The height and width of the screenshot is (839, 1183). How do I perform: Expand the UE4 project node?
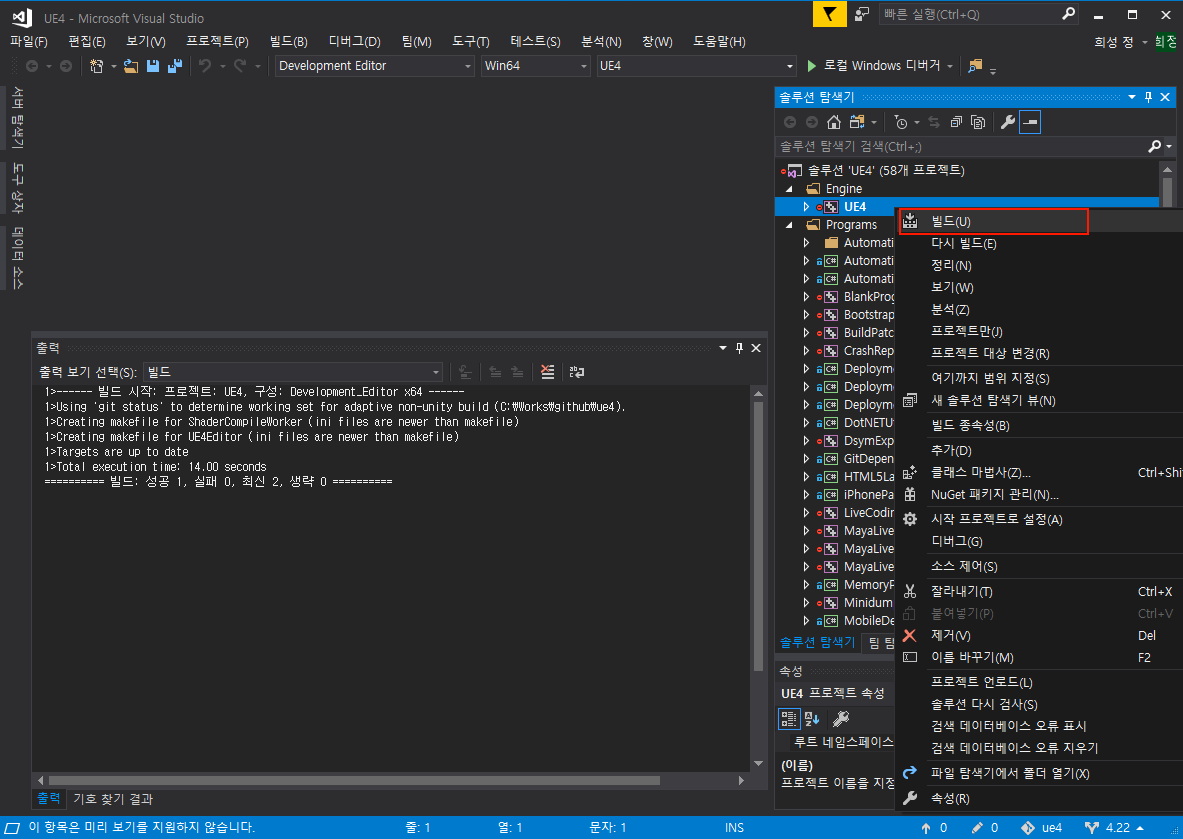pos(807,207)
